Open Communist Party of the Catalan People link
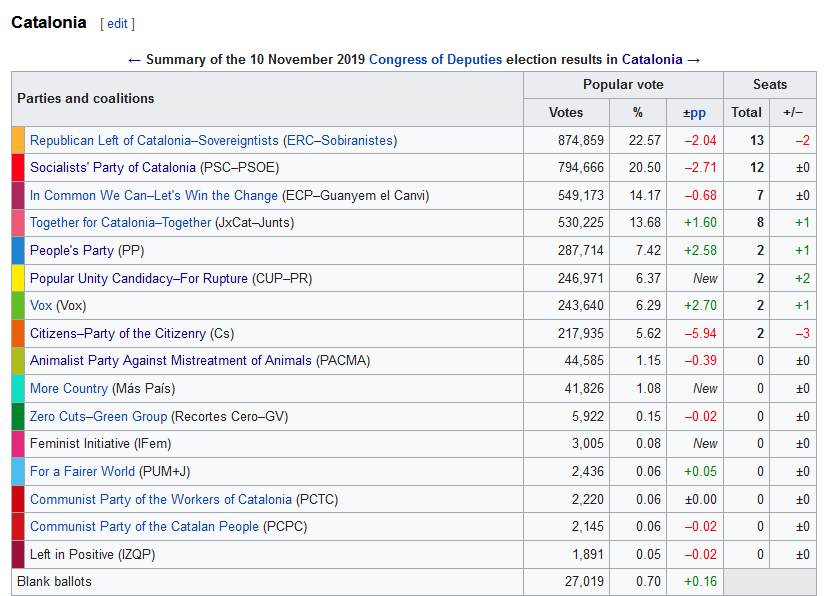The width and height of the screenshot is (828, 596). click(x=144, y=526)
